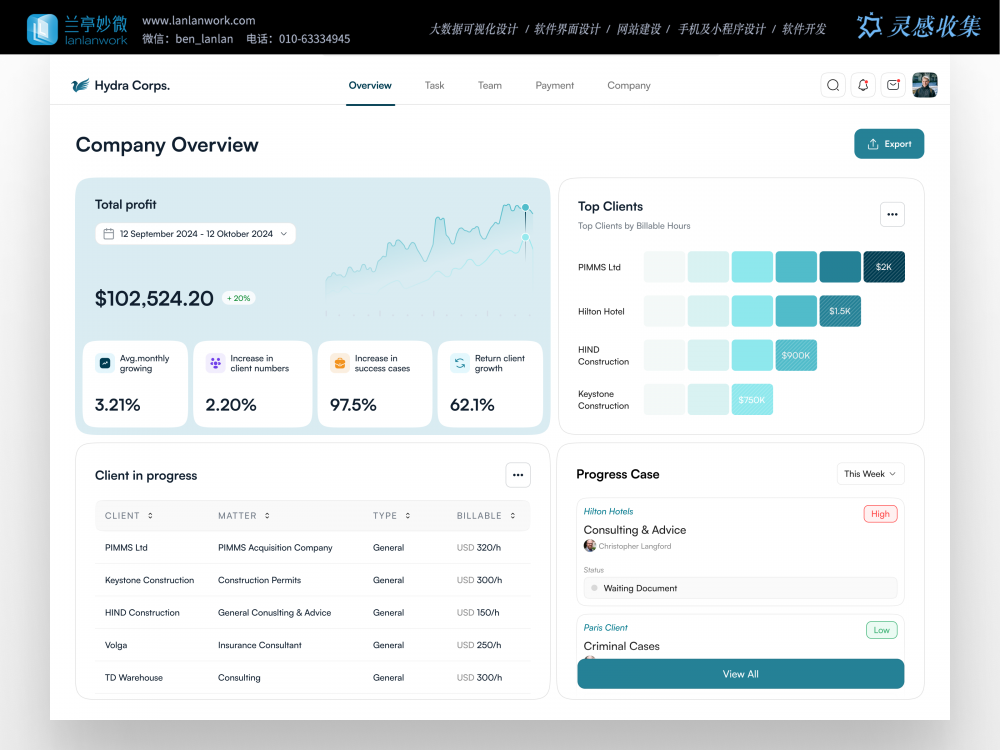Open the user profile avatar
This screenshot has width=1000, height=750.
click(925, 85)
